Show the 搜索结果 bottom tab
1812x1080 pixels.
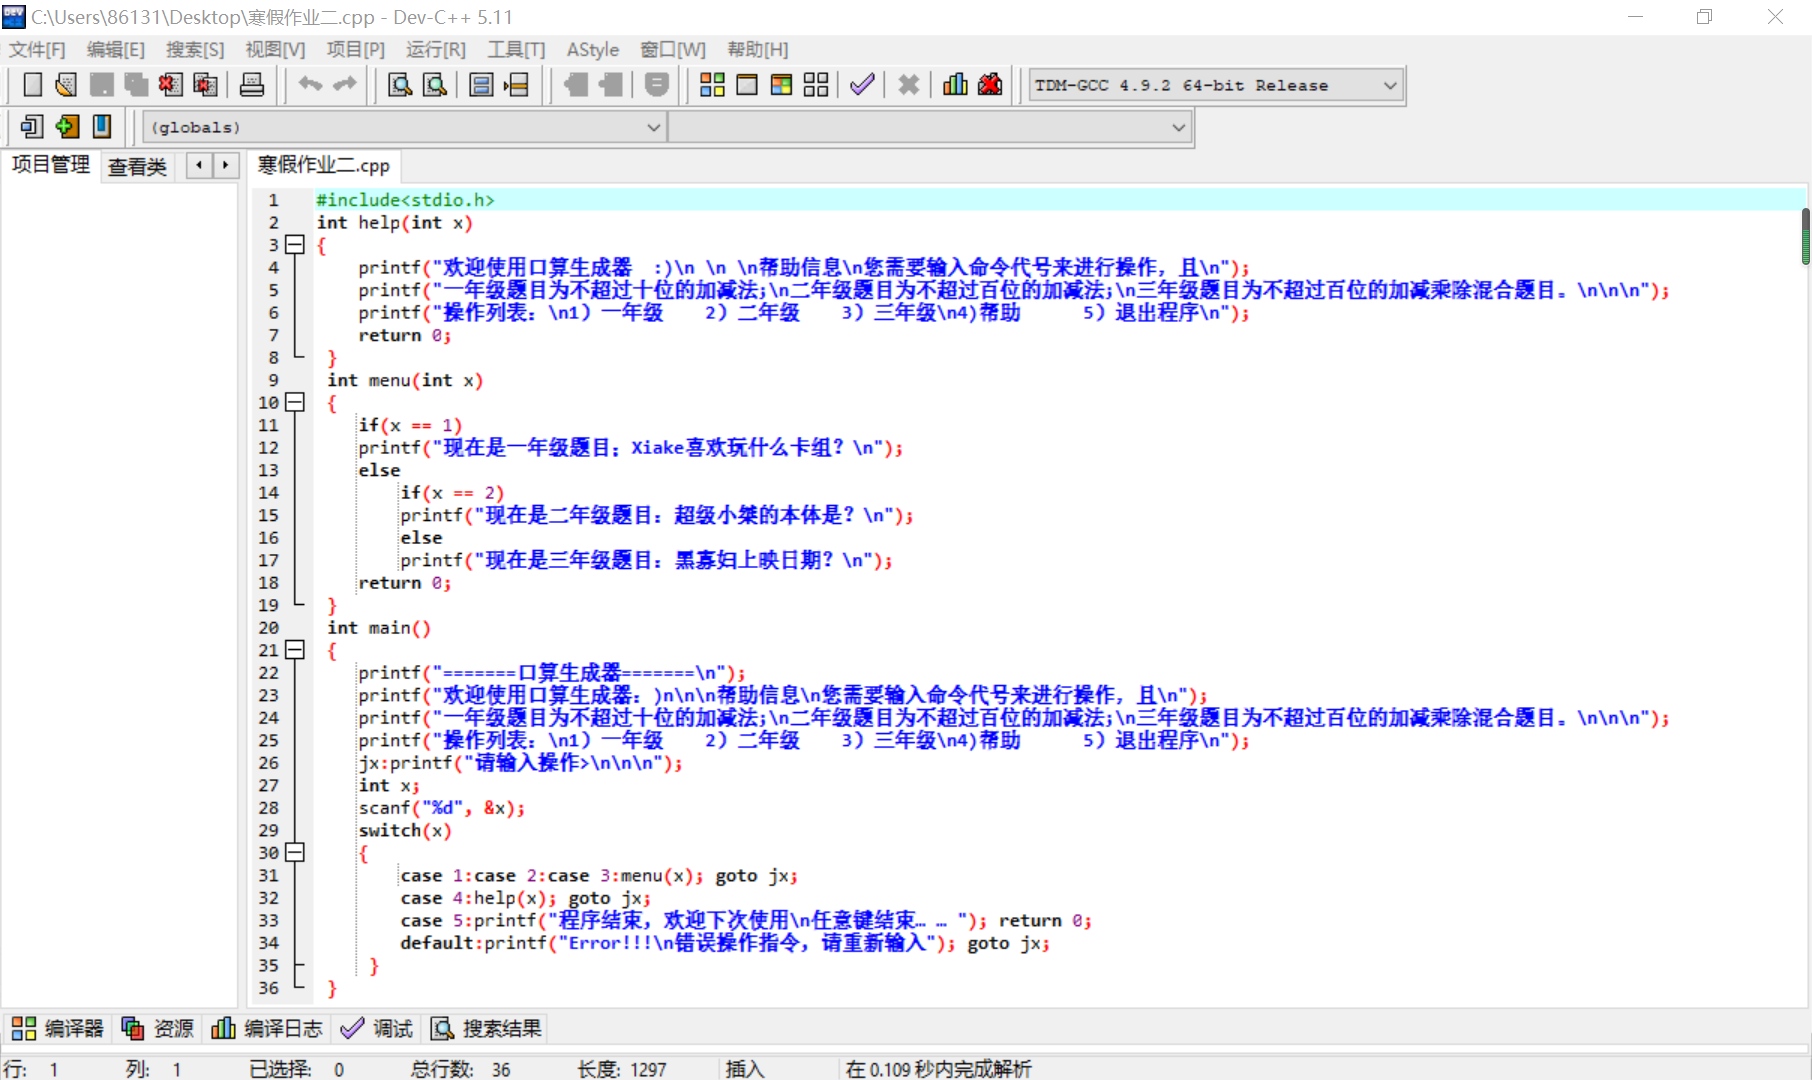point(487,1028)
